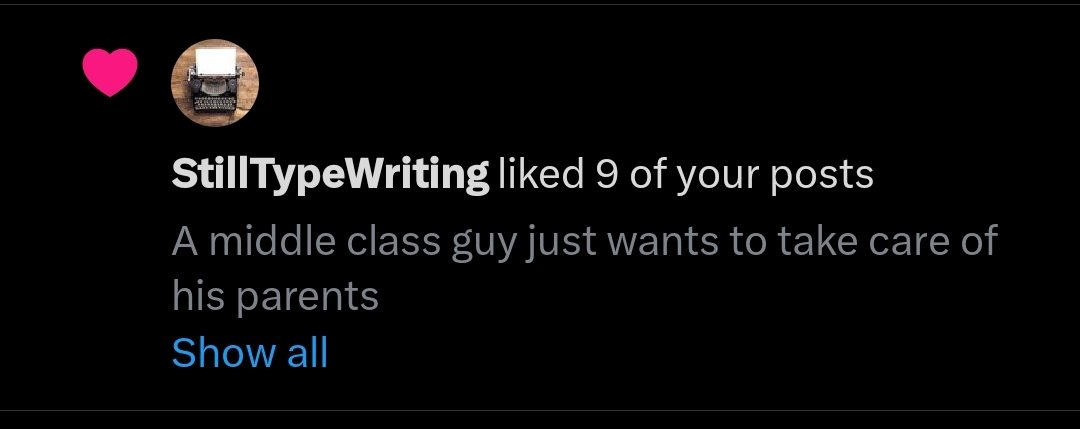Open the typewriter profile avatar

(215, 83)
